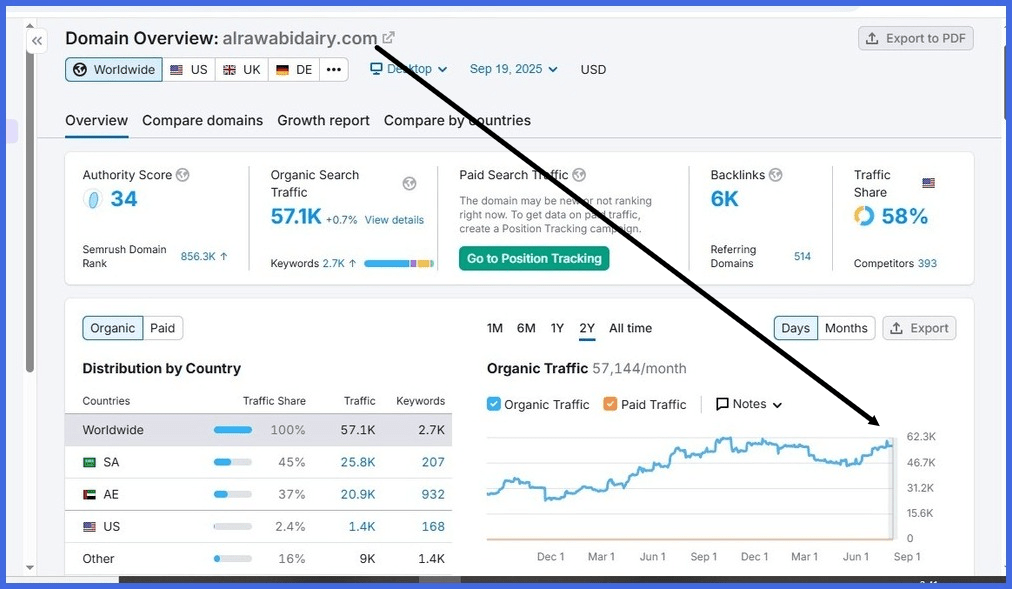This screenshot has width=1012, height=589.
Task: Open 57.1K organic traffic value
Action: [x=296, y=216]
